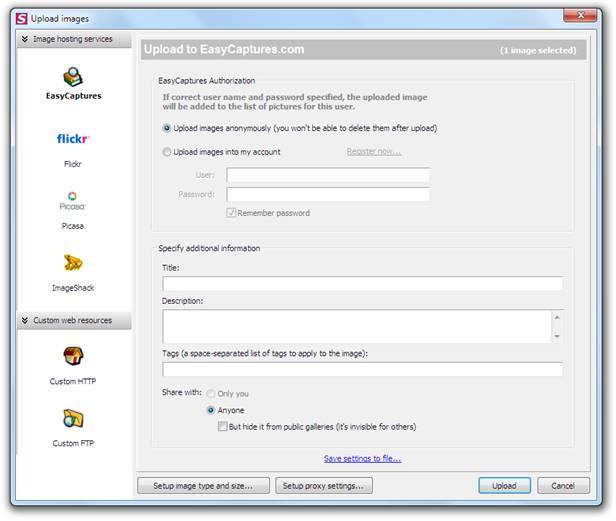The height and width of the screenshot is (521, 616).
Task: Choose the Flickr logo icon
Action: [x=73, y=139]
